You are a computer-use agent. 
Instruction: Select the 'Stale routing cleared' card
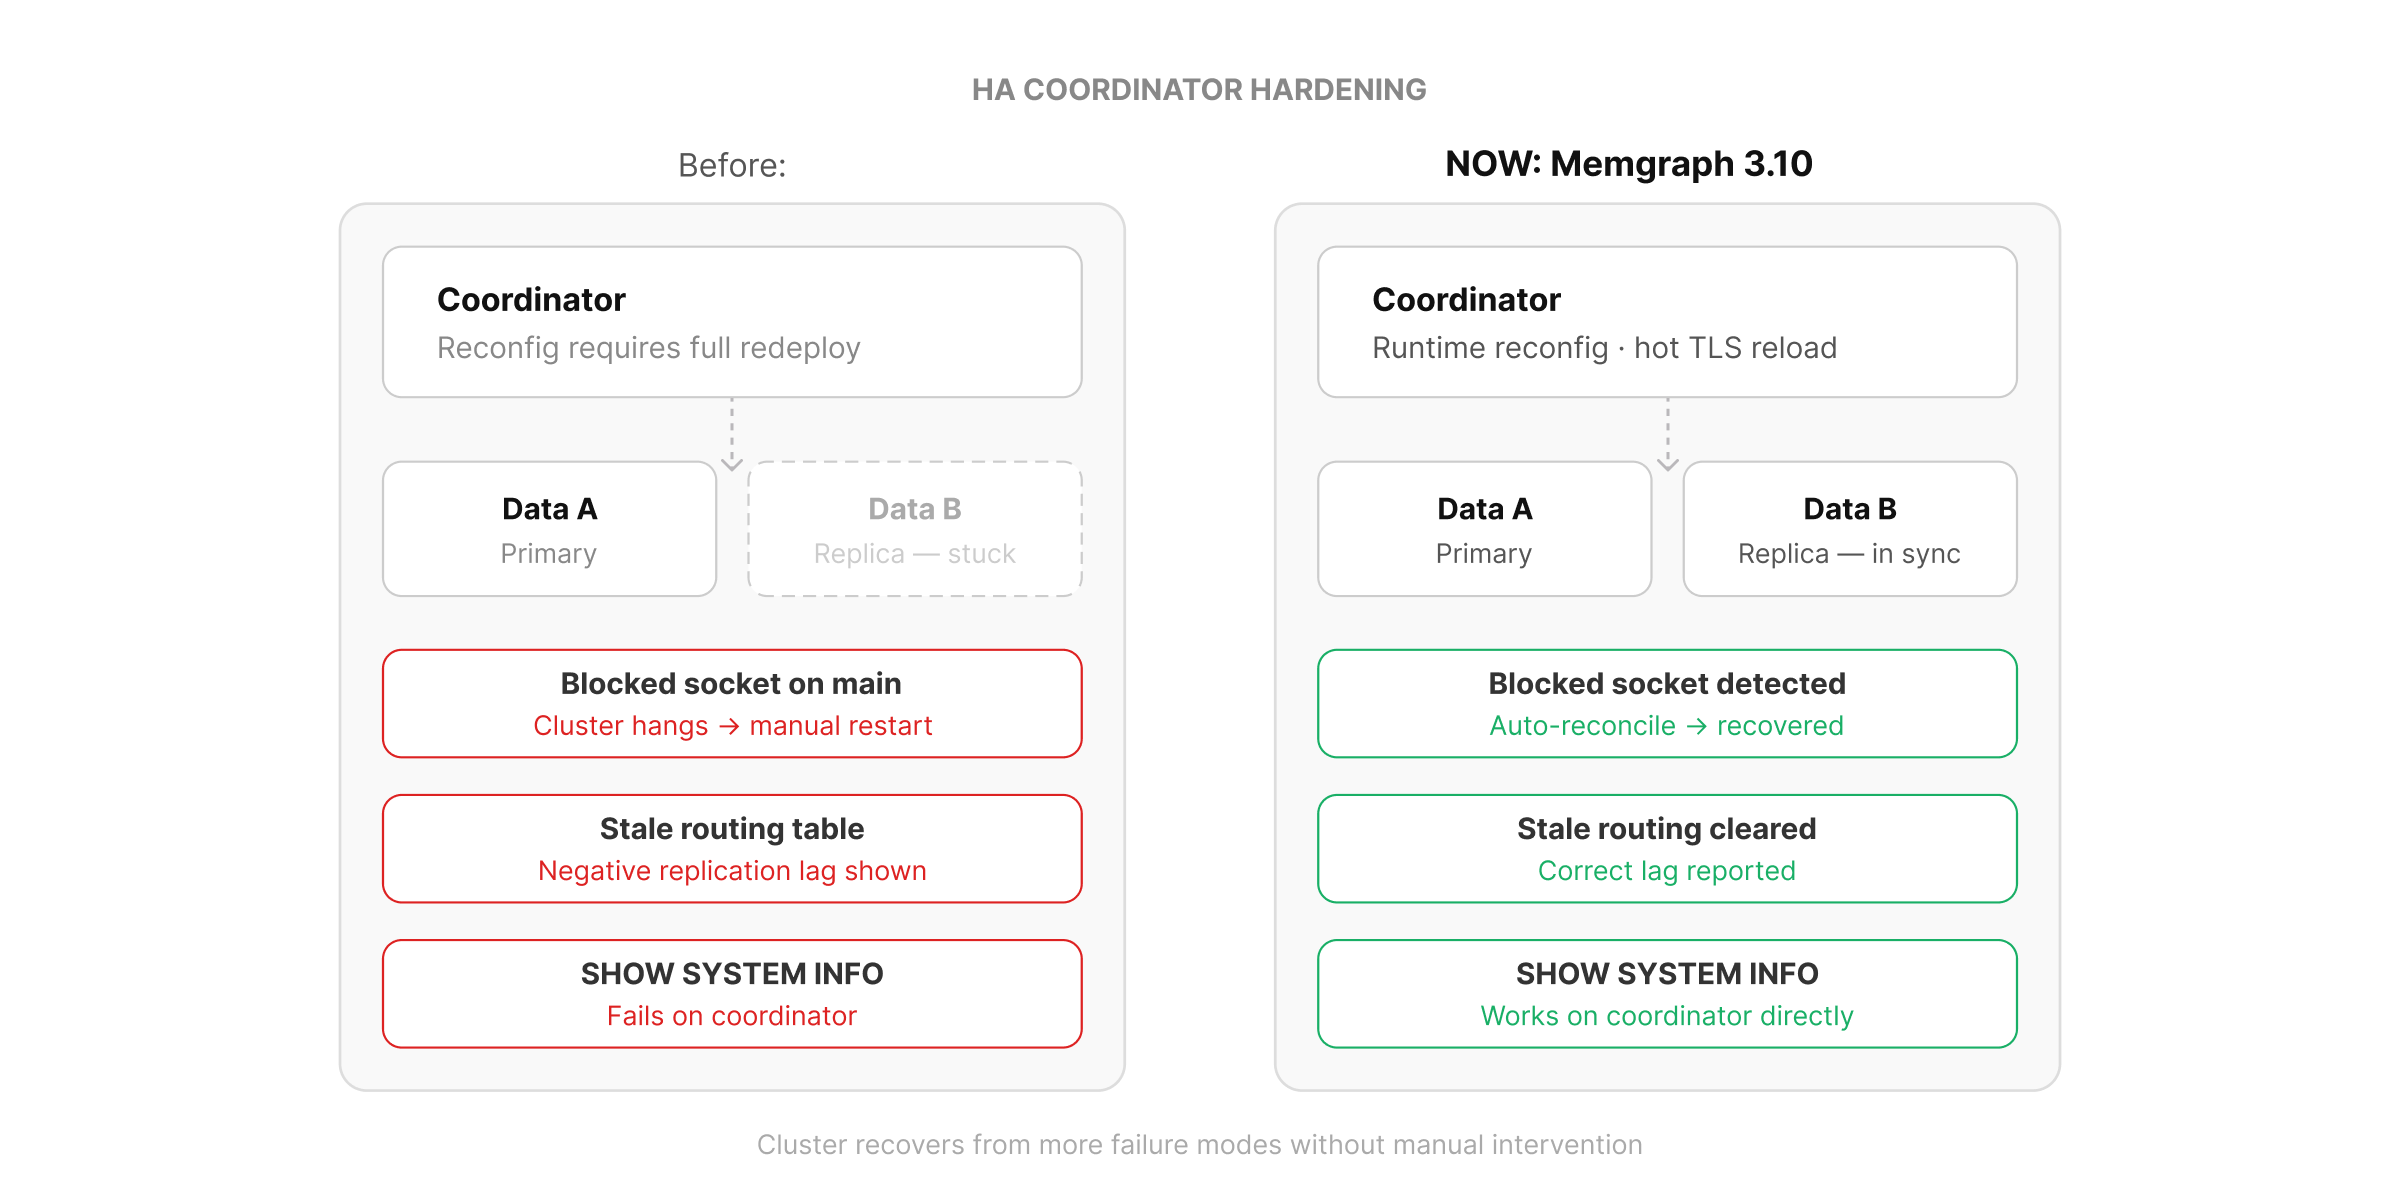1667,849
